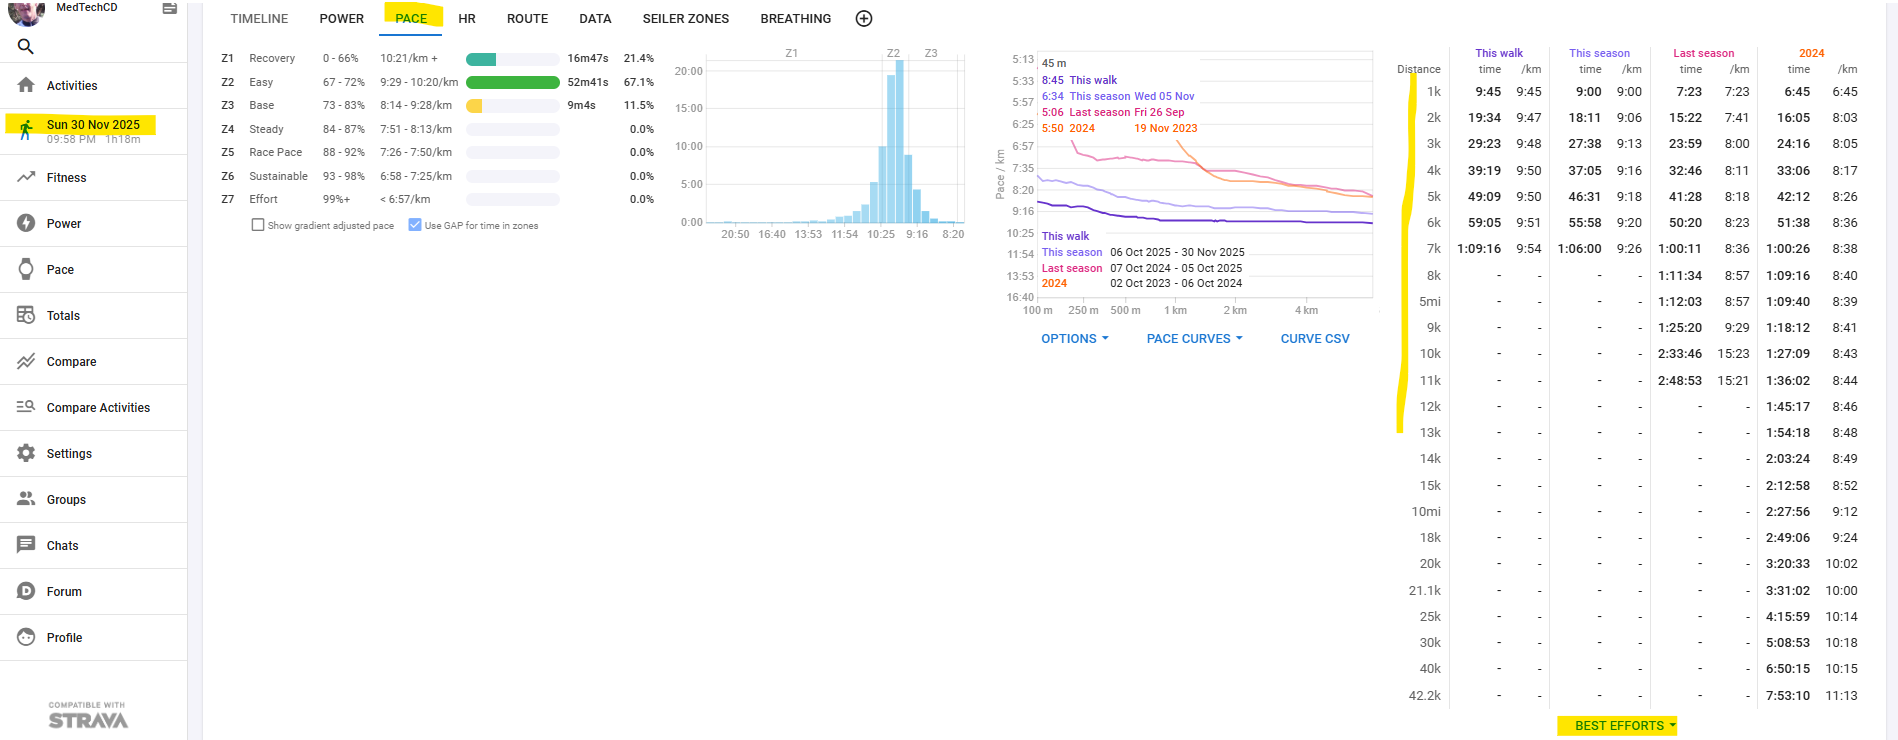Click the Pace watch icon
The width and height of the screenshot is (1898, 740).
click(26, 269)
